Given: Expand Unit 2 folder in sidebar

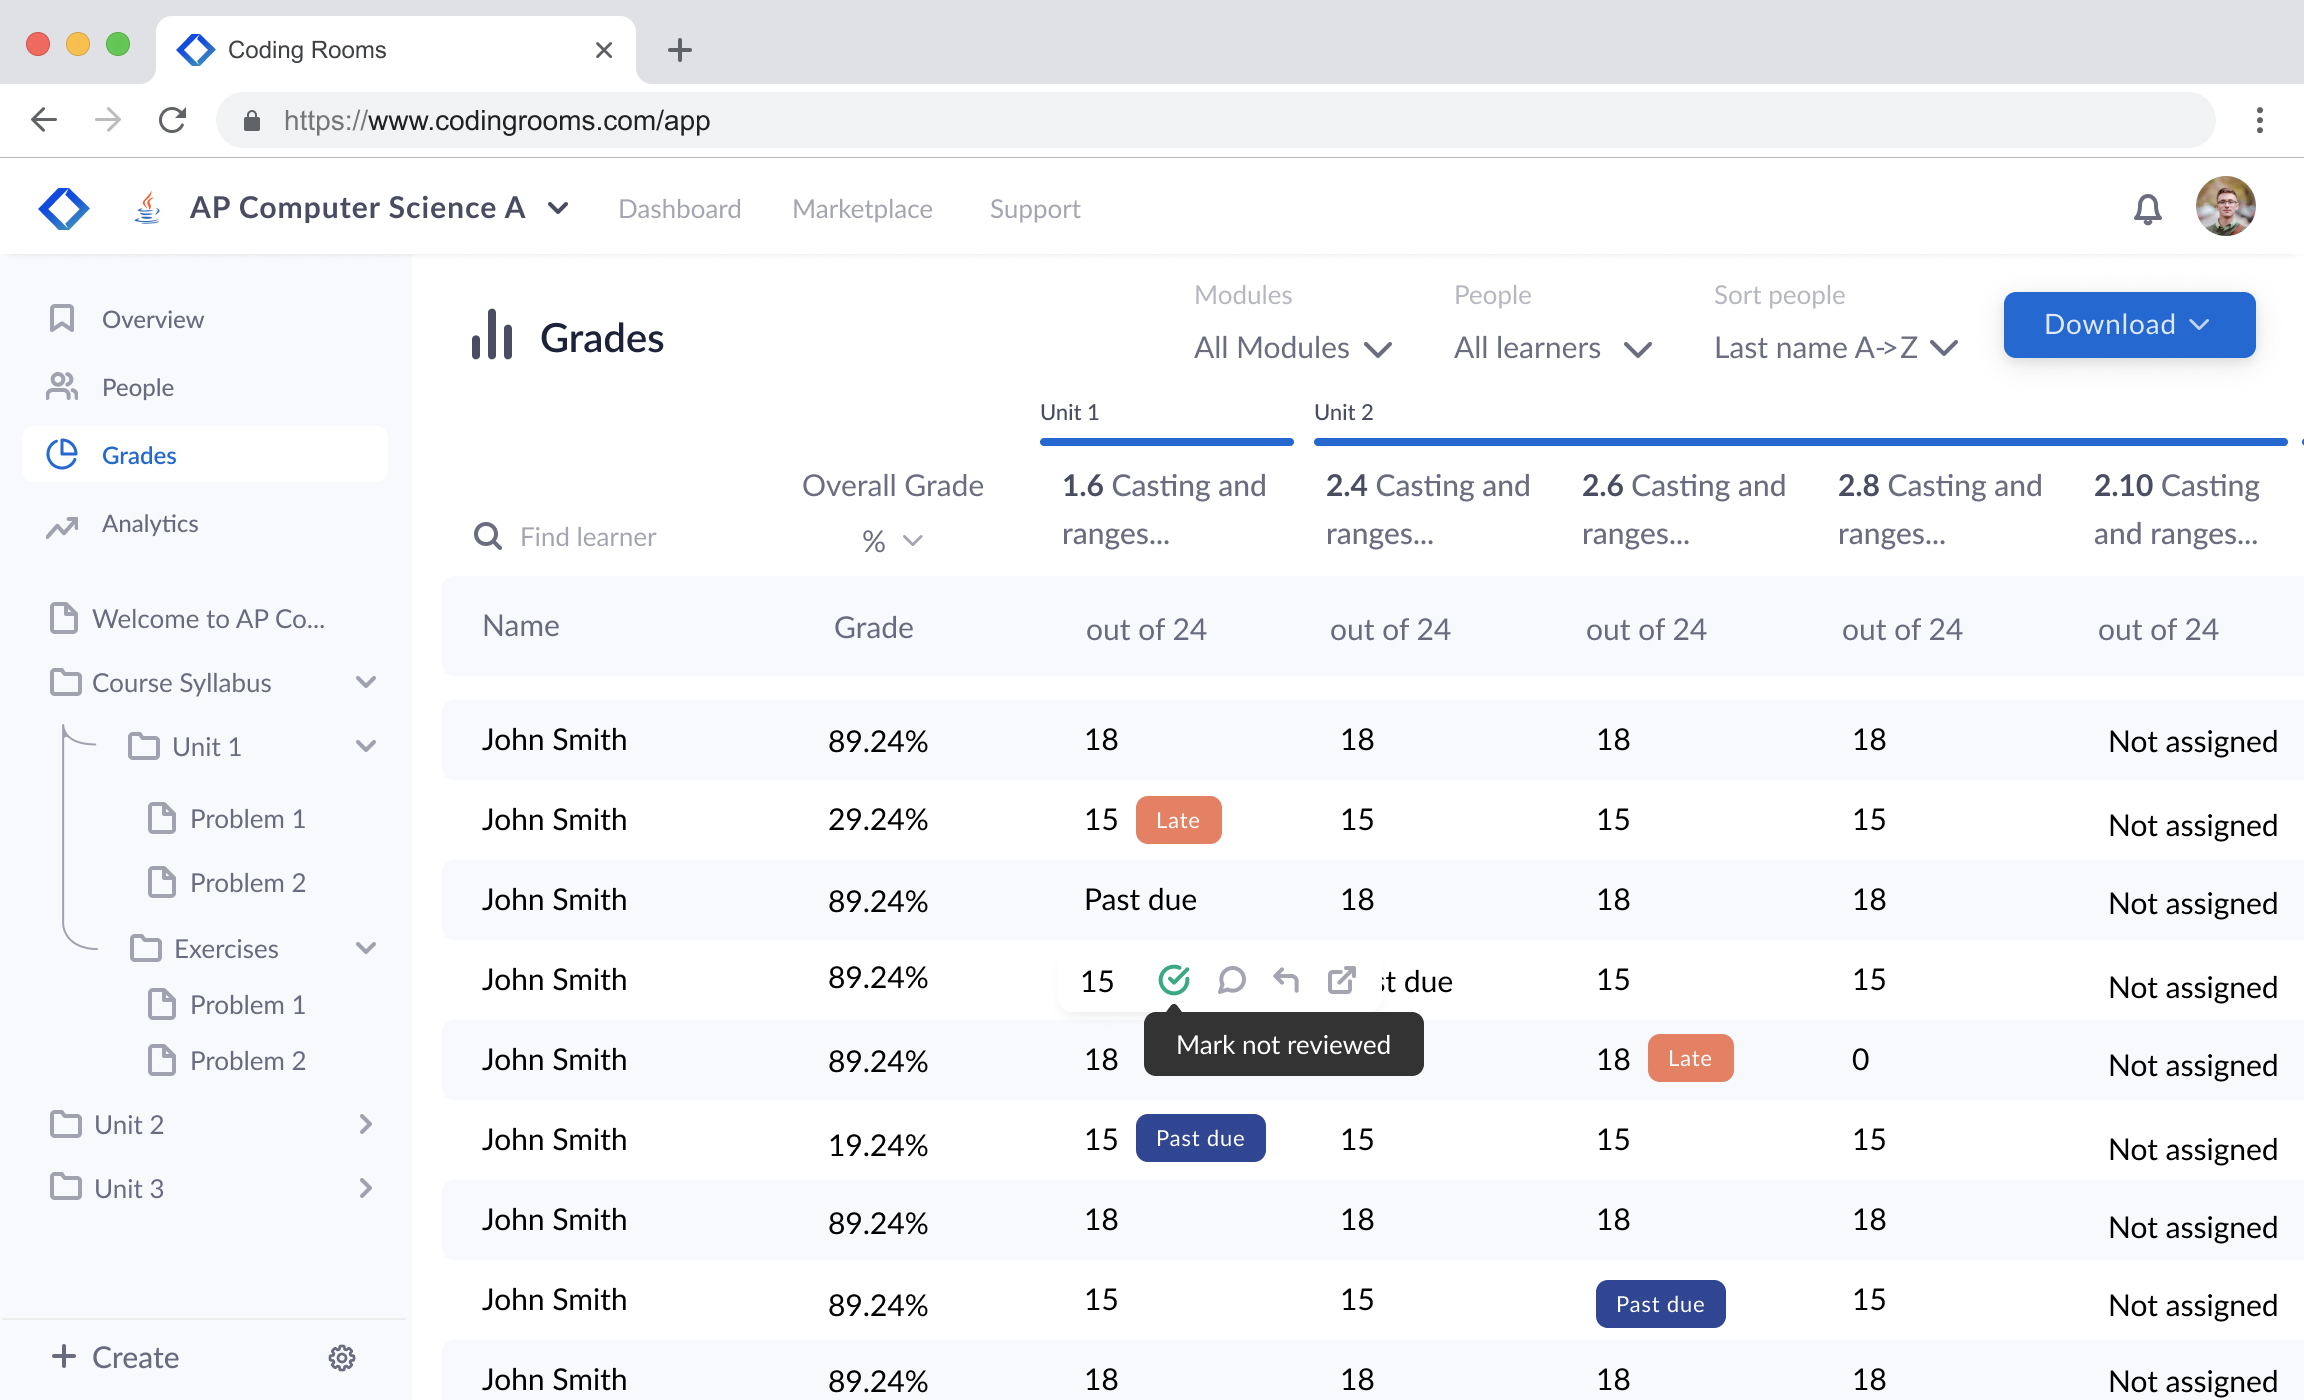Looking at the screenshot, I should pos(365,1125).
